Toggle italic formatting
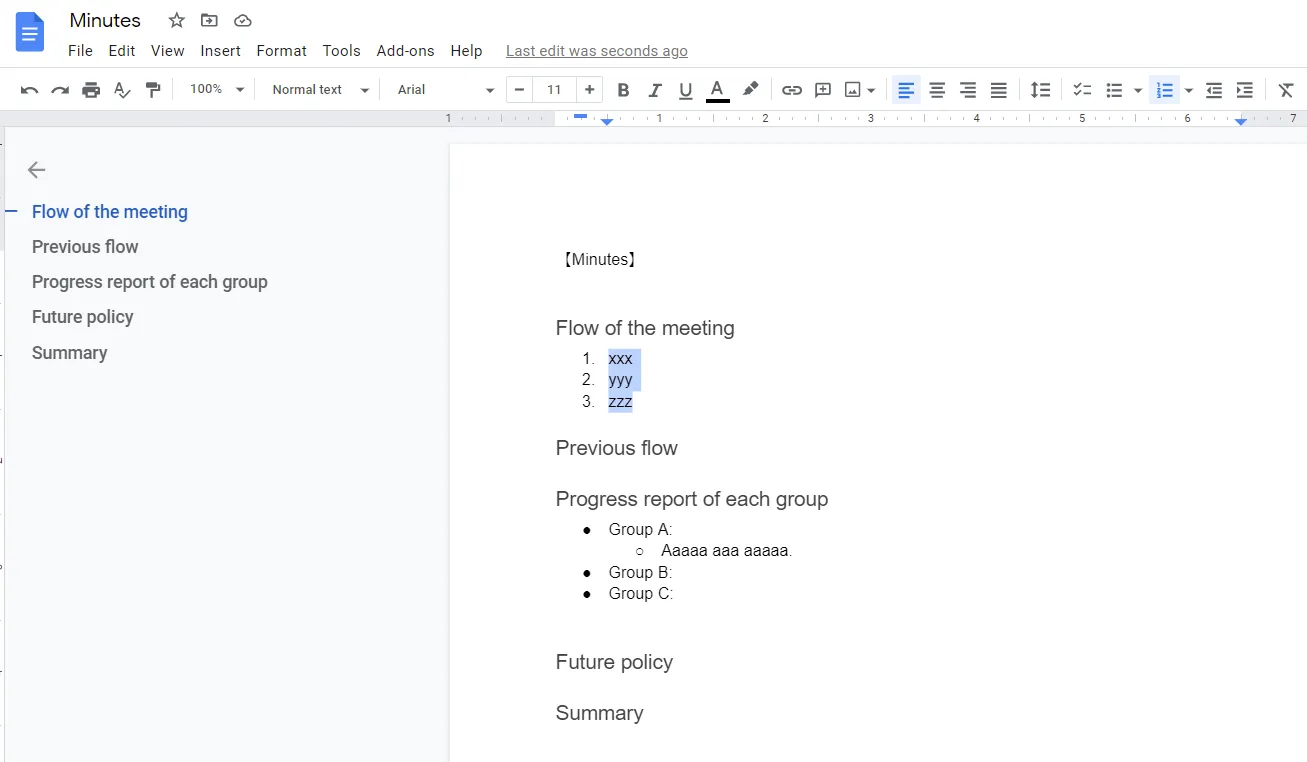 point(655,90)
